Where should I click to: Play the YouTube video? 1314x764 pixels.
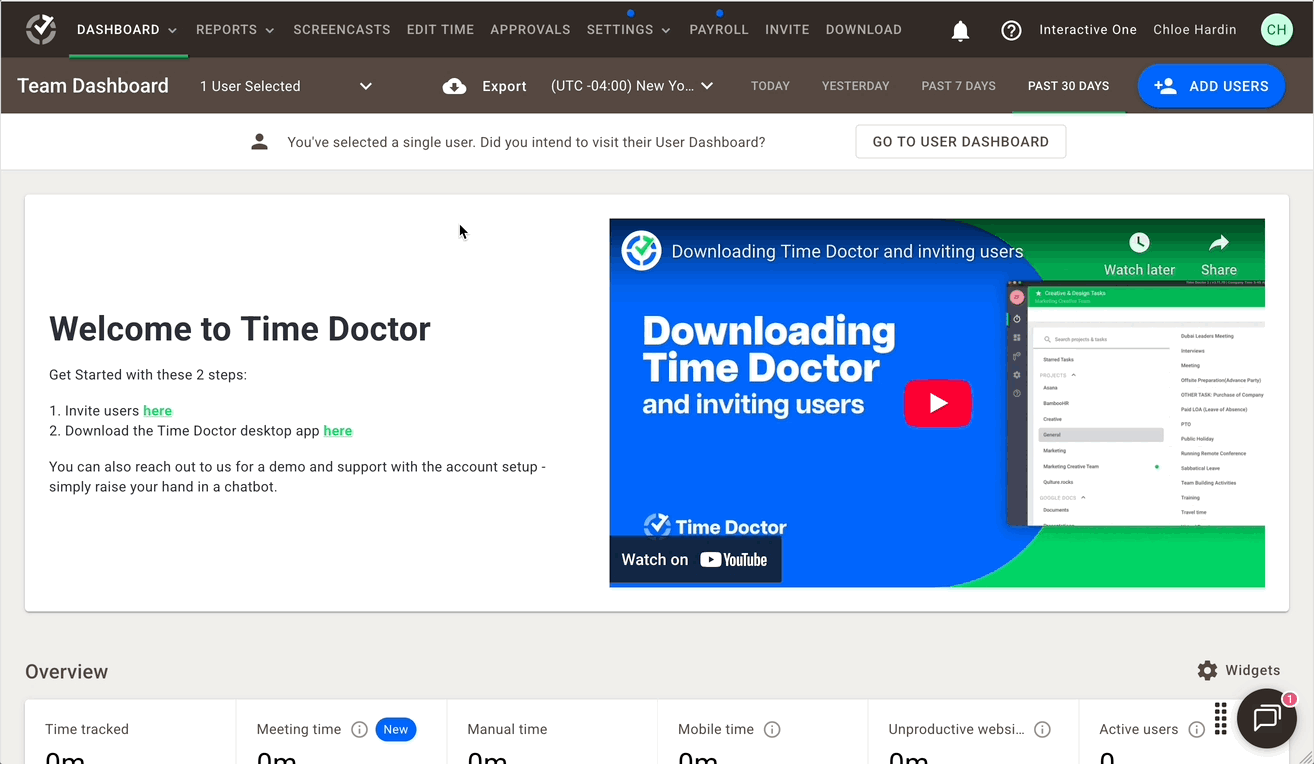coord(938,403)
